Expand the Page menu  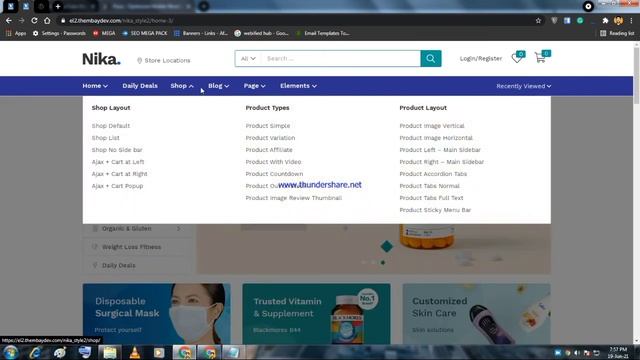click(x=254, y=86)
